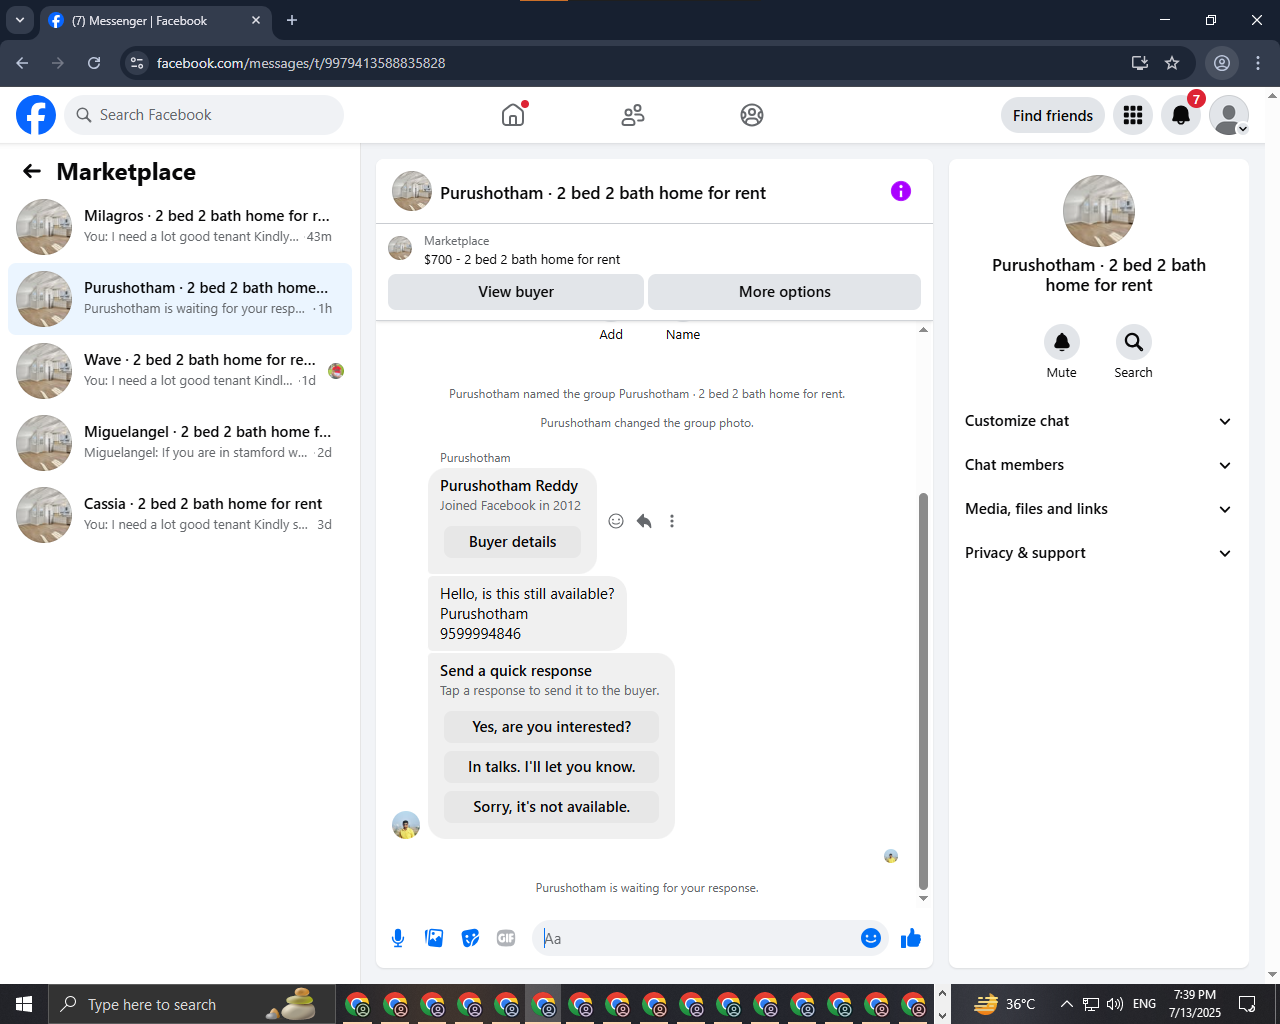The width and height of the screenshot is (1280, 1024).
Task: Select the Purushotham conversation in list
Action: tap(180, 299)
